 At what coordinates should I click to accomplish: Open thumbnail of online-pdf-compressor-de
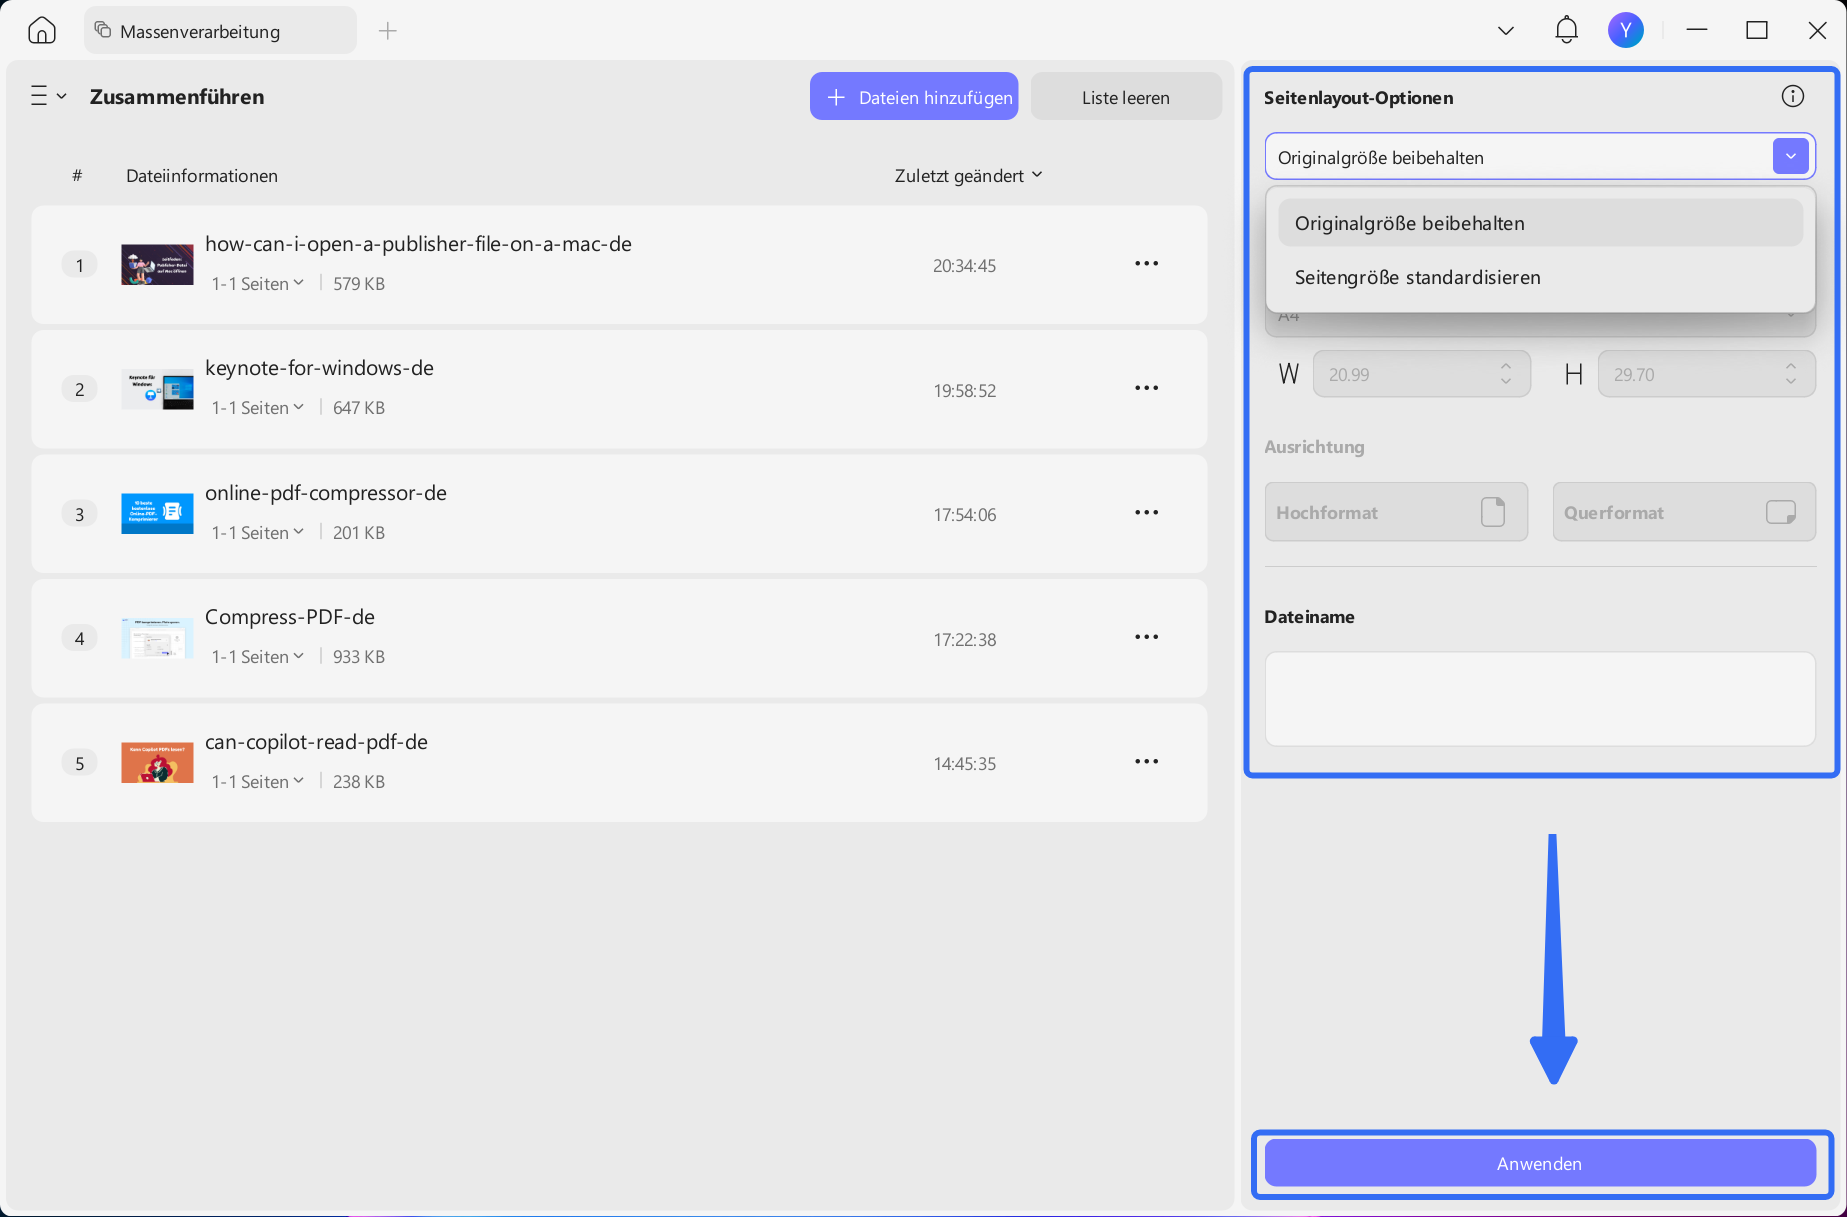click(x=157, y=513)
